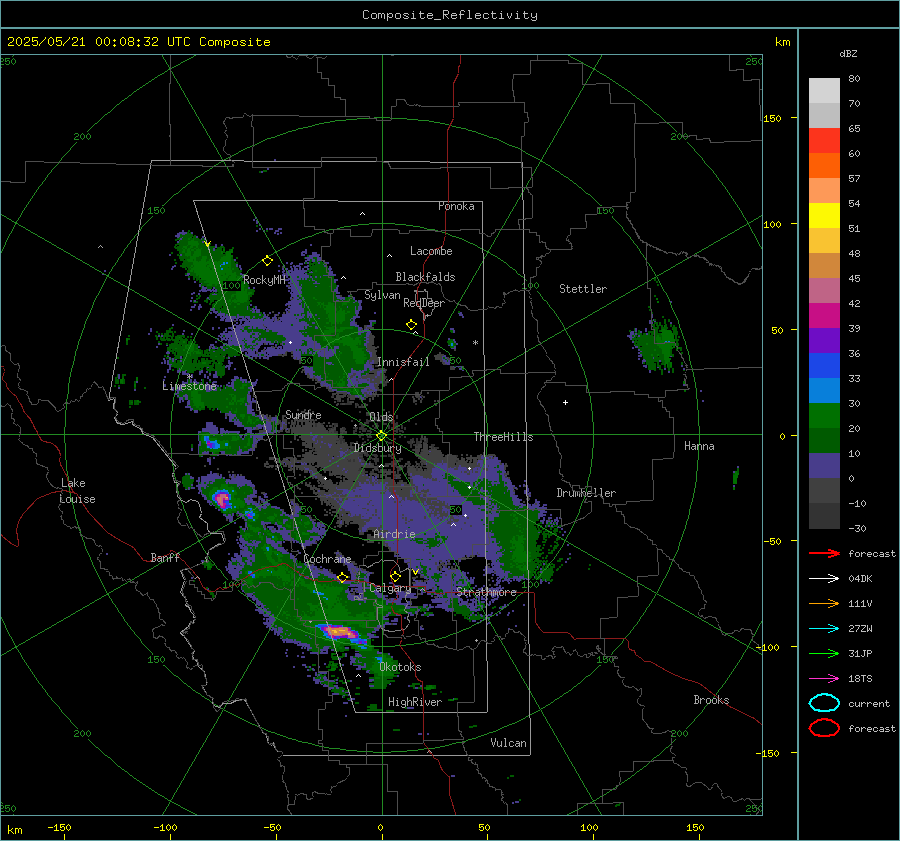Click the purple 10 dBZ color swatch

(x=824, y=465)
